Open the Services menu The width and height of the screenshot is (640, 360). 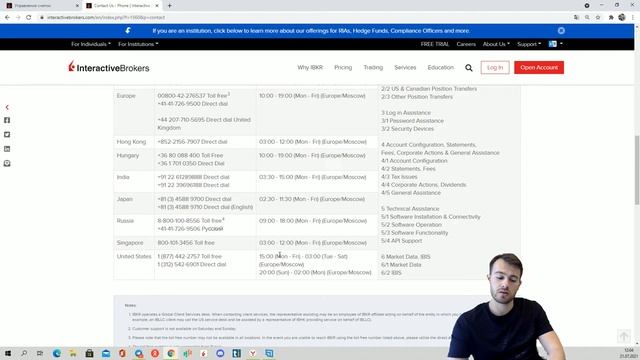click(405, 67)
